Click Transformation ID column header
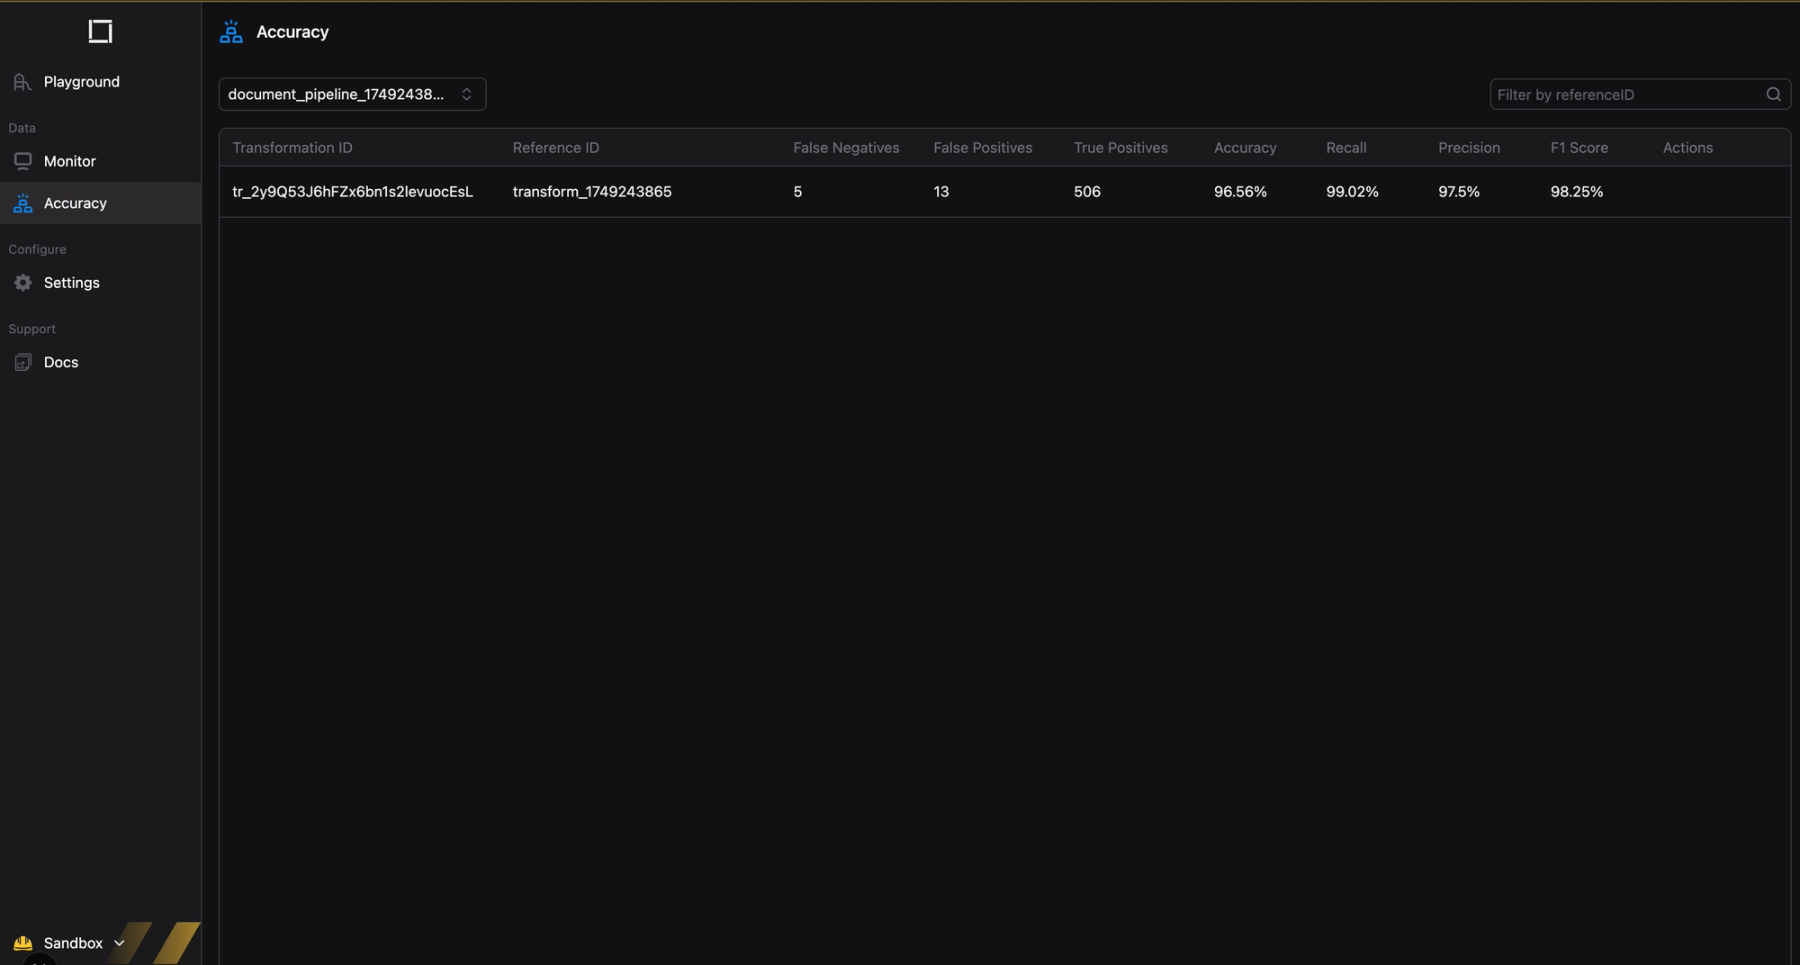The width and height of the screenshot is (1800, 965). point(292,148)
